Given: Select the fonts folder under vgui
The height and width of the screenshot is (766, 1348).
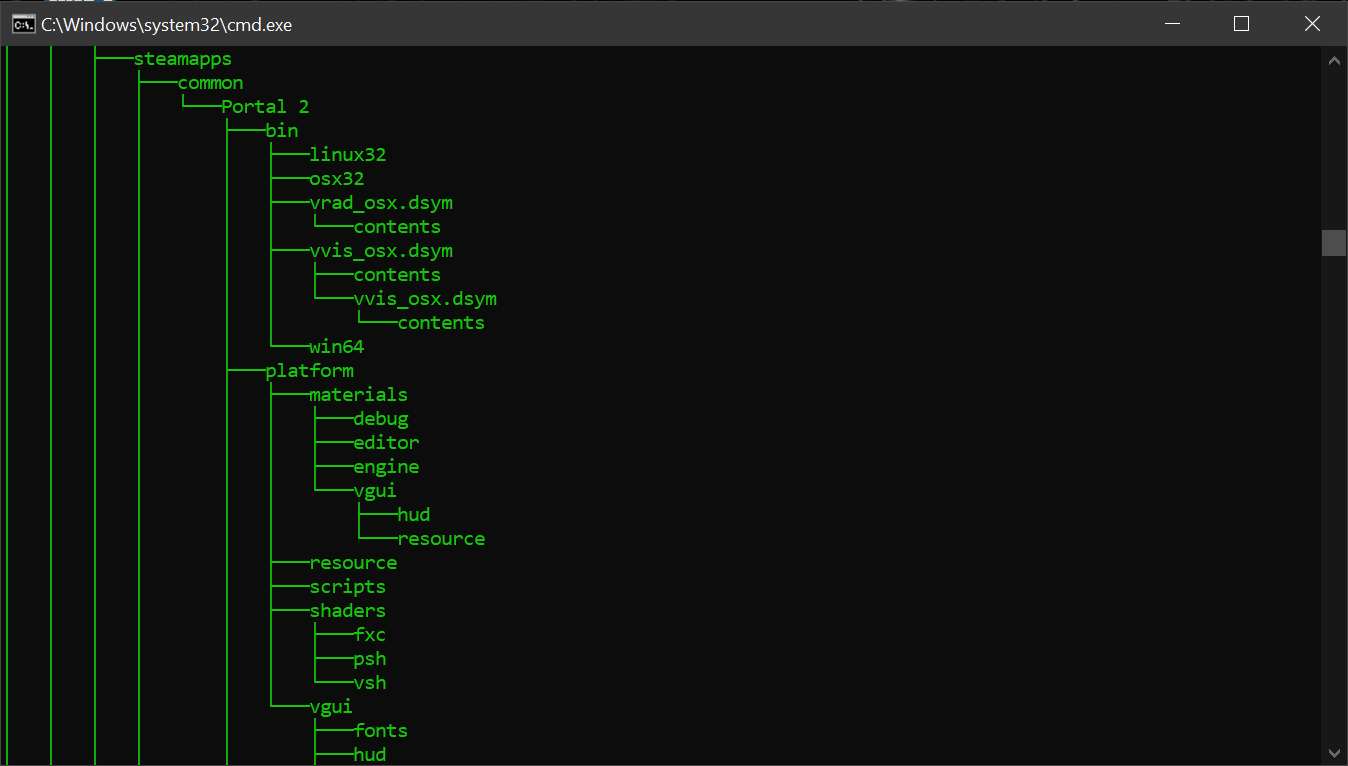Looking at the screenshot, I should (x=380, y=730).
